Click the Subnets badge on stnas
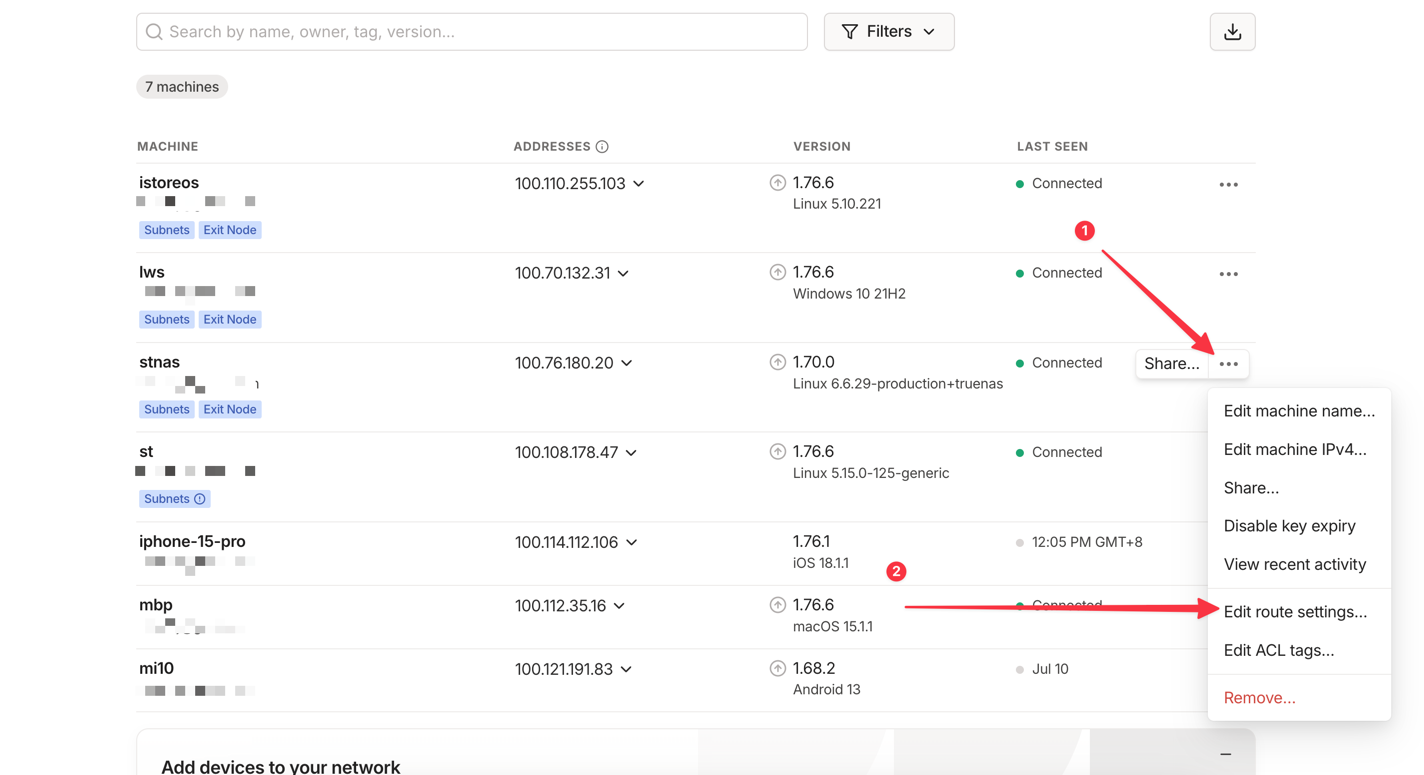The image size is (1424, 775). tap(166, 409)
